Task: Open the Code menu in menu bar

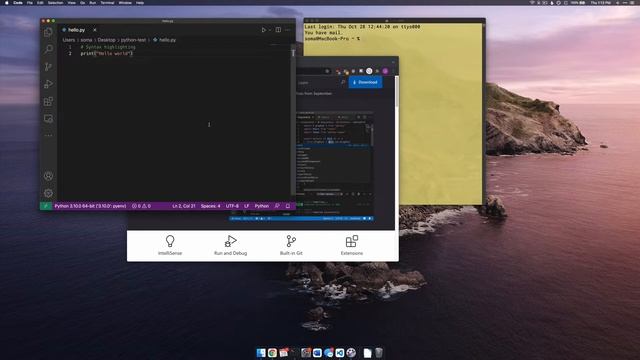Action: pos(18,2)
